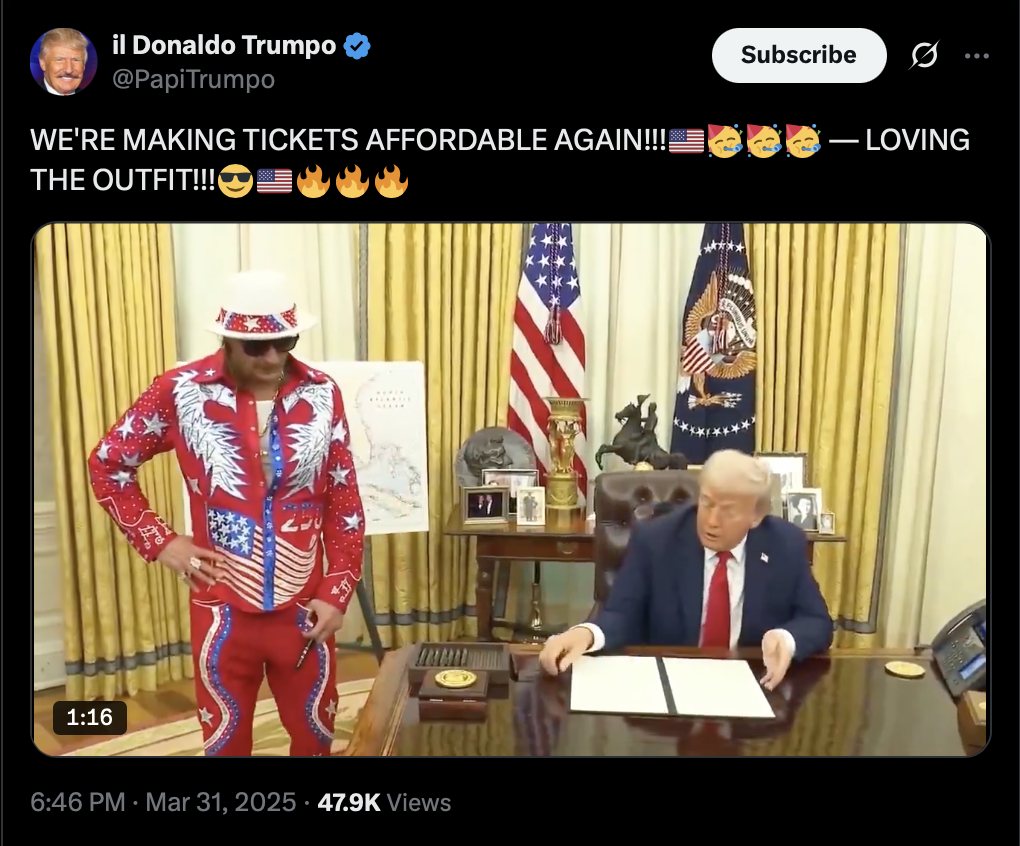View the 47.9K Views count
Image resolution: width=1020 pixels, height=846 pixels.
pos(384,802)
